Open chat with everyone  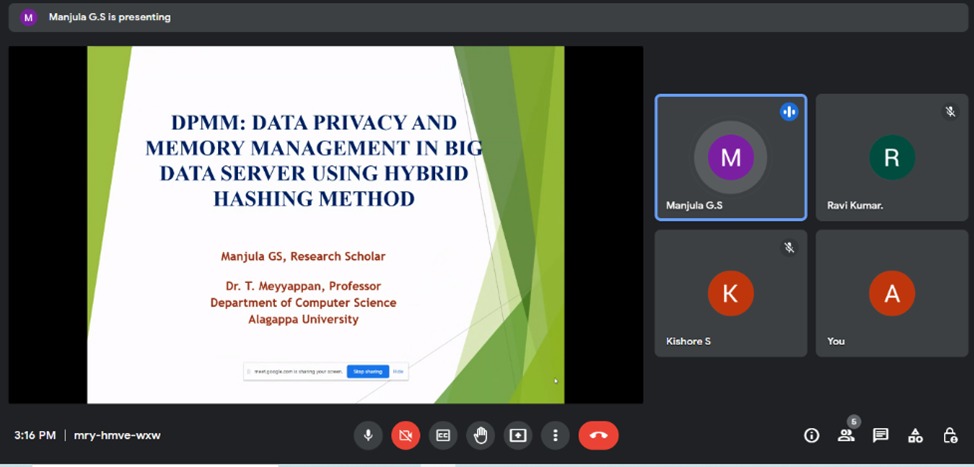(x=880, y=435)
